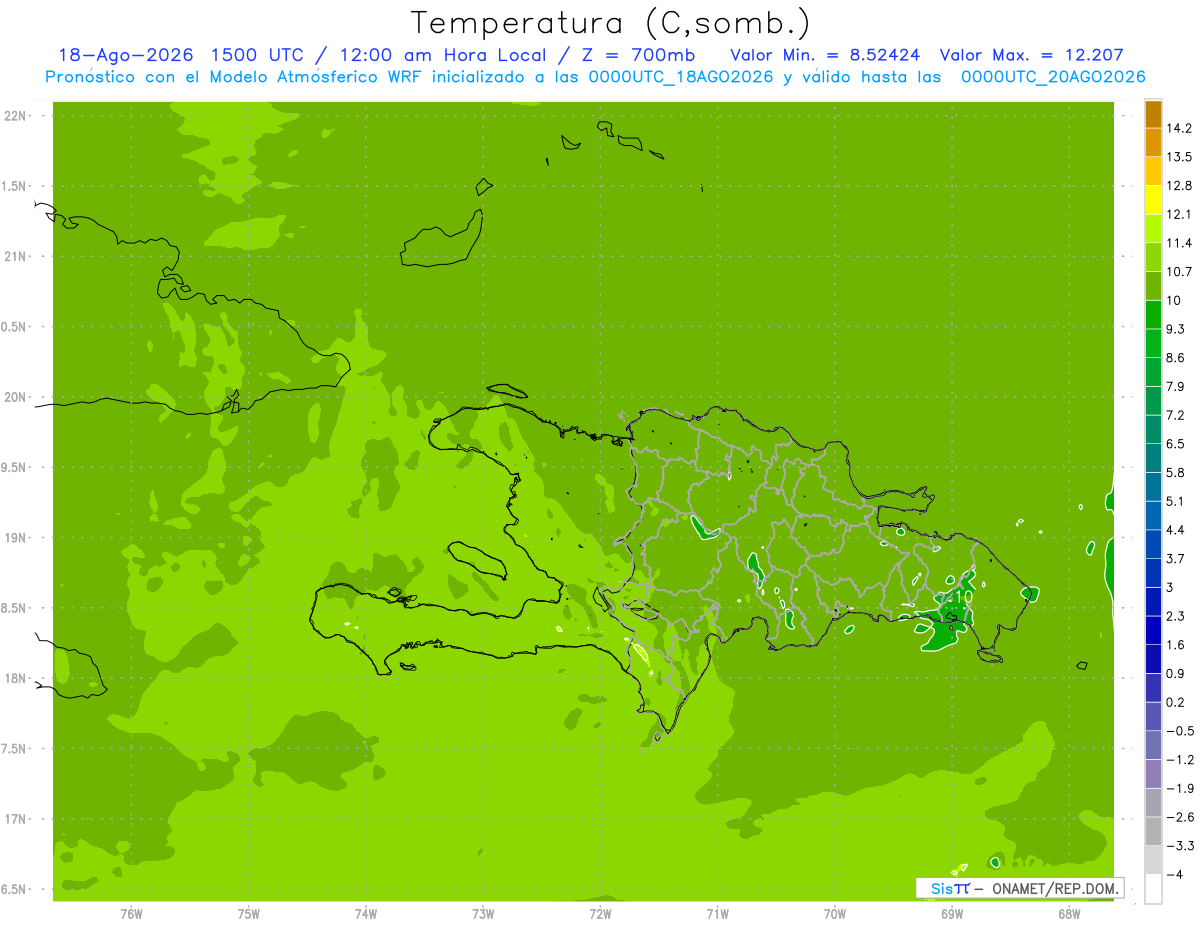
Task: Click the "12:00 am Hora Local" text
Action: tap(444, 55)
